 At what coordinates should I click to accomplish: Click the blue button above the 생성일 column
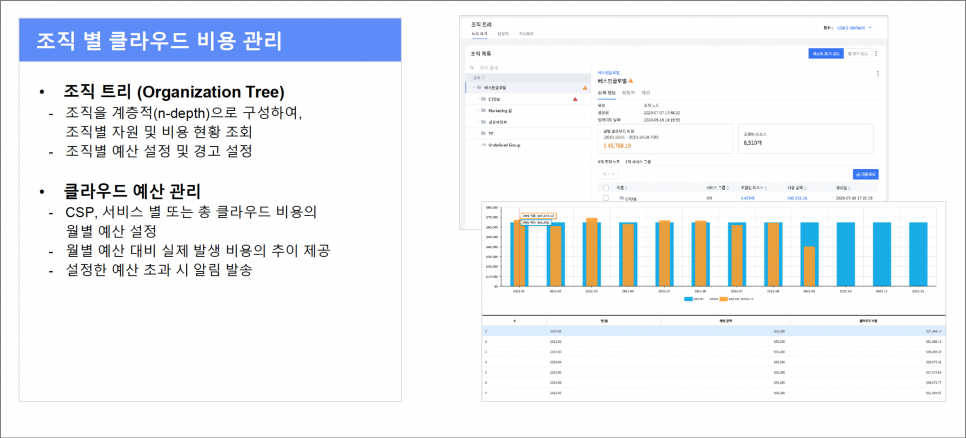click(866, 174)
